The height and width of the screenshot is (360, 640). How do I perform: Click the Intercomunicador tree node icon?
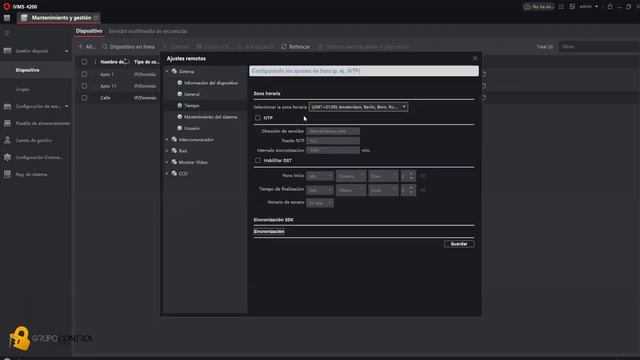pos(174,140)
